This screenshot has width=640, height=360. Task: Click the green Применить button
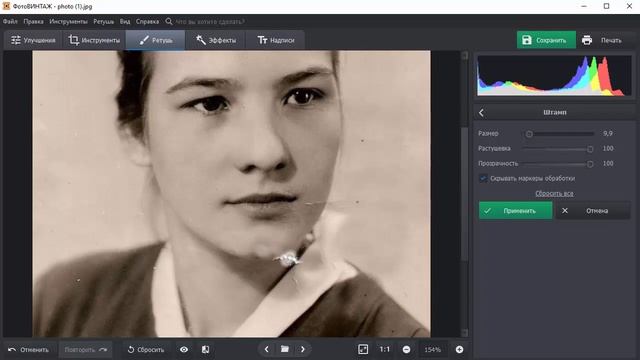pyautogui.click(x=516, y=211)
